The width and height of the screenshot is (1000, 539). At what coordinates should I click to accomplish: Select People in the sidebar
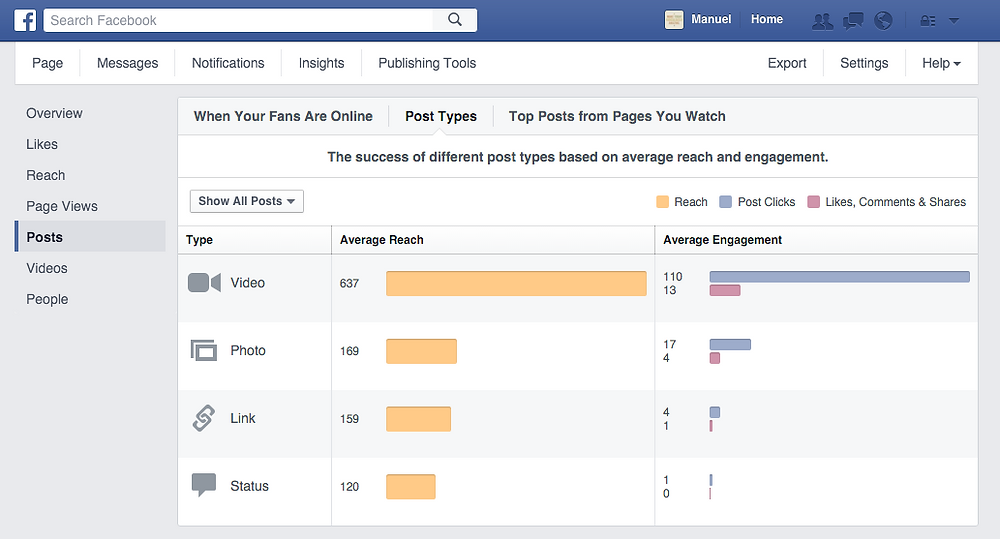(x=47, y=299)
